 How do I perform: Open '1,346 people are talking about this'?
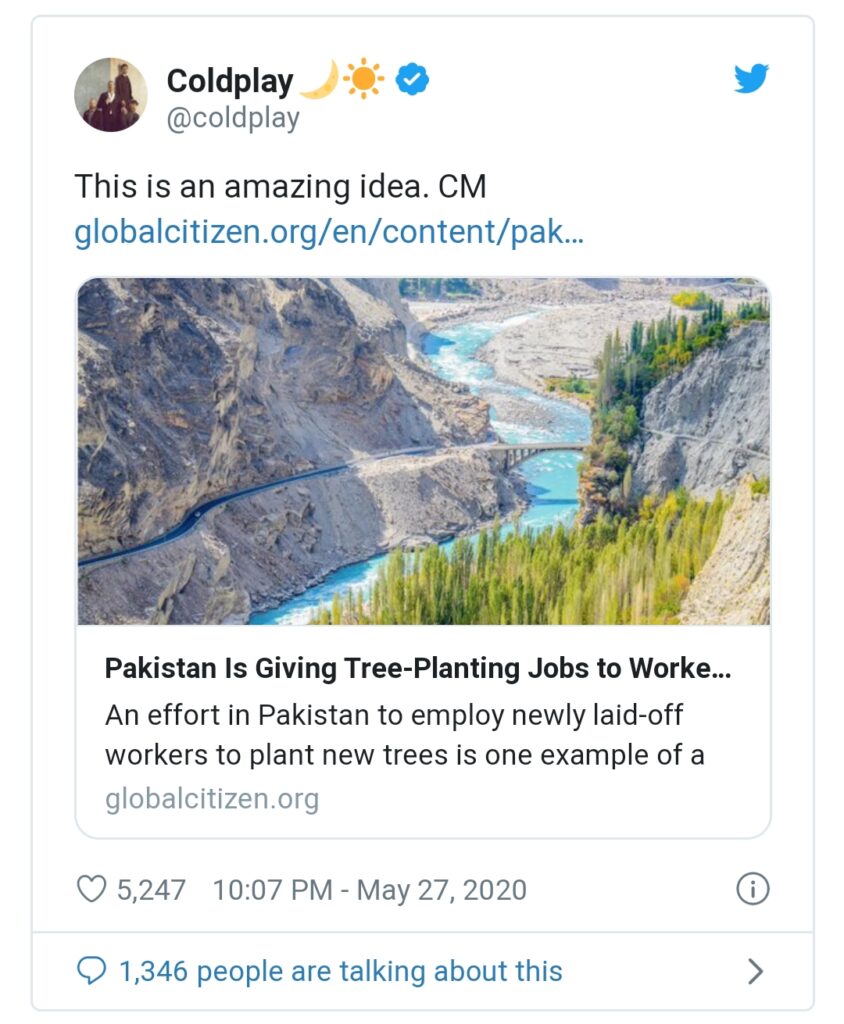340,971
